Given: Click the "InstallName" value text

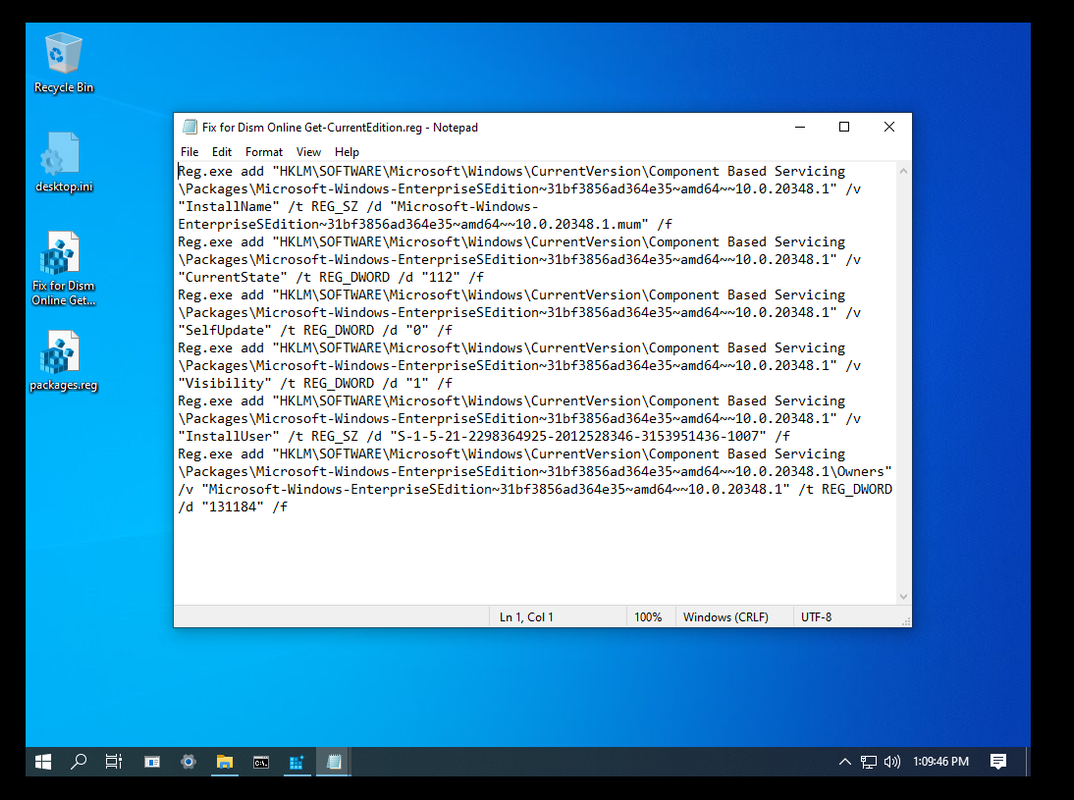Looking at the screenshot, I should coord(229,206).
